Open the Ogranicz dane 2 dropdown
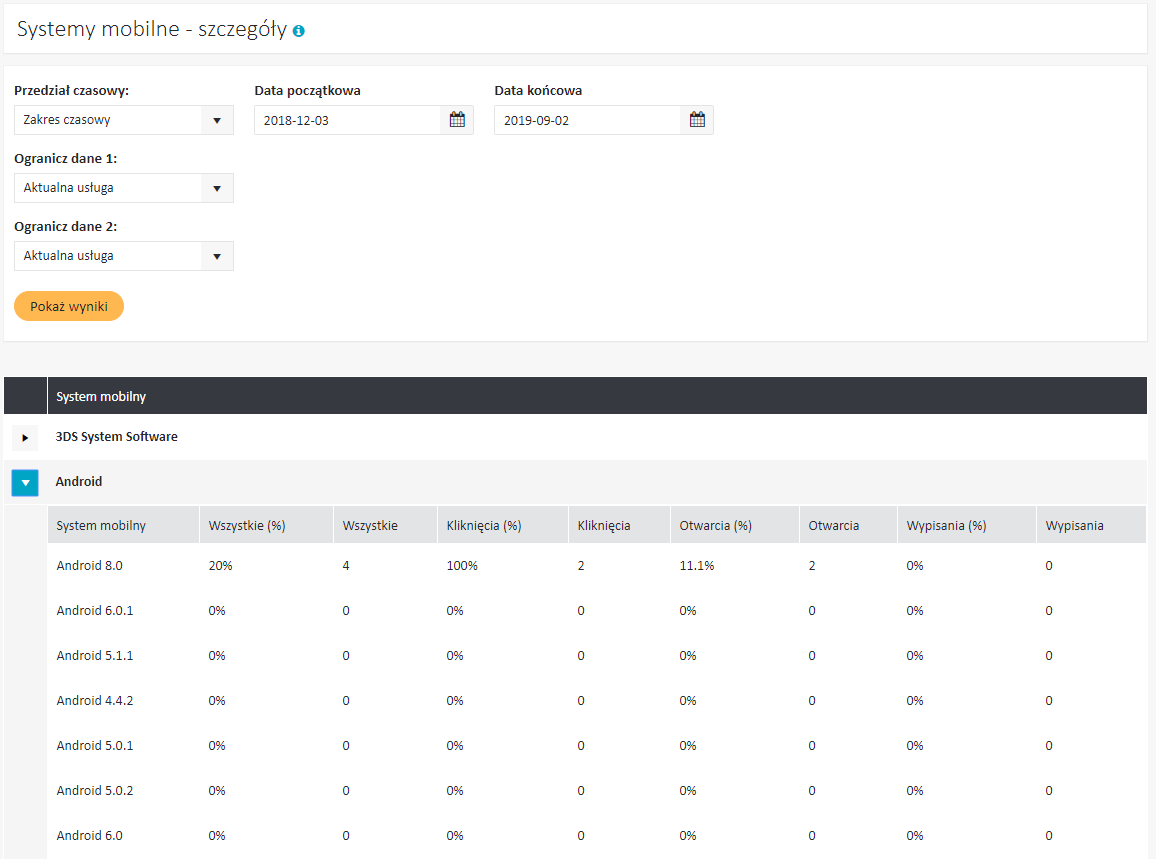1156x859 pixels. coord(123,256)
